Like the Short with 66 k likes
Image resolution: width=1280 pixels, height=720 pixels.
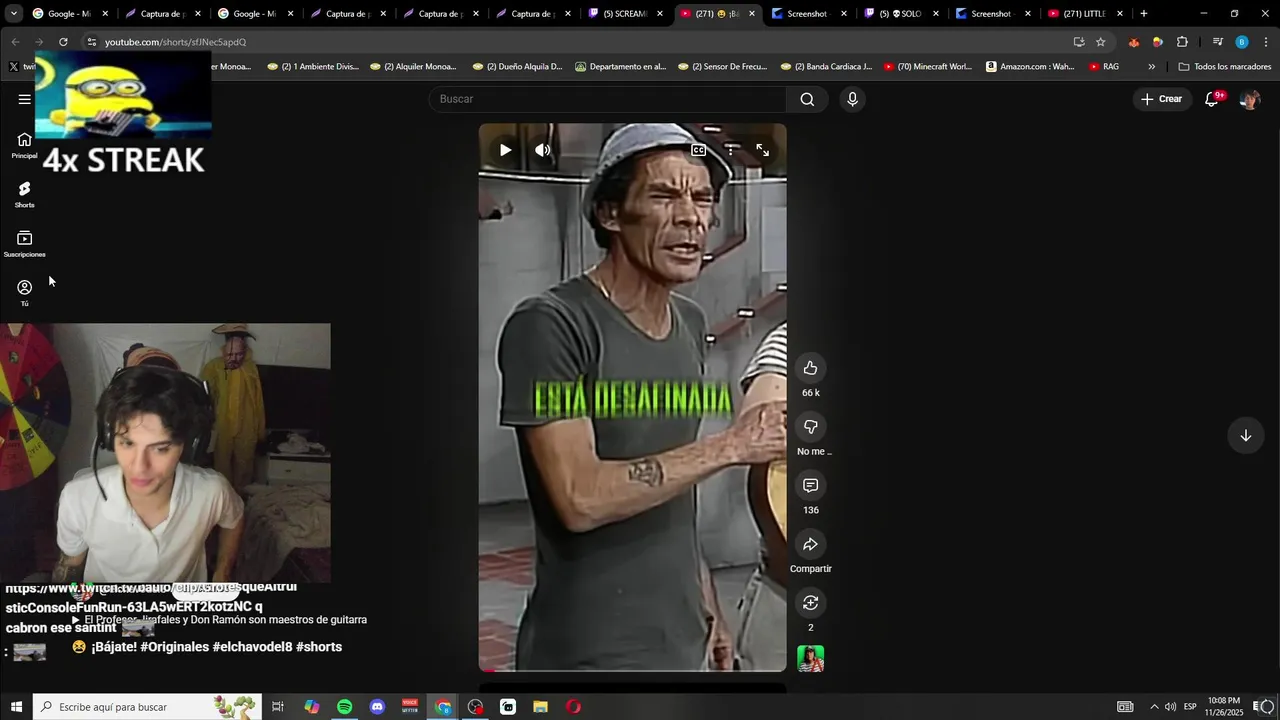coord(810,368)
